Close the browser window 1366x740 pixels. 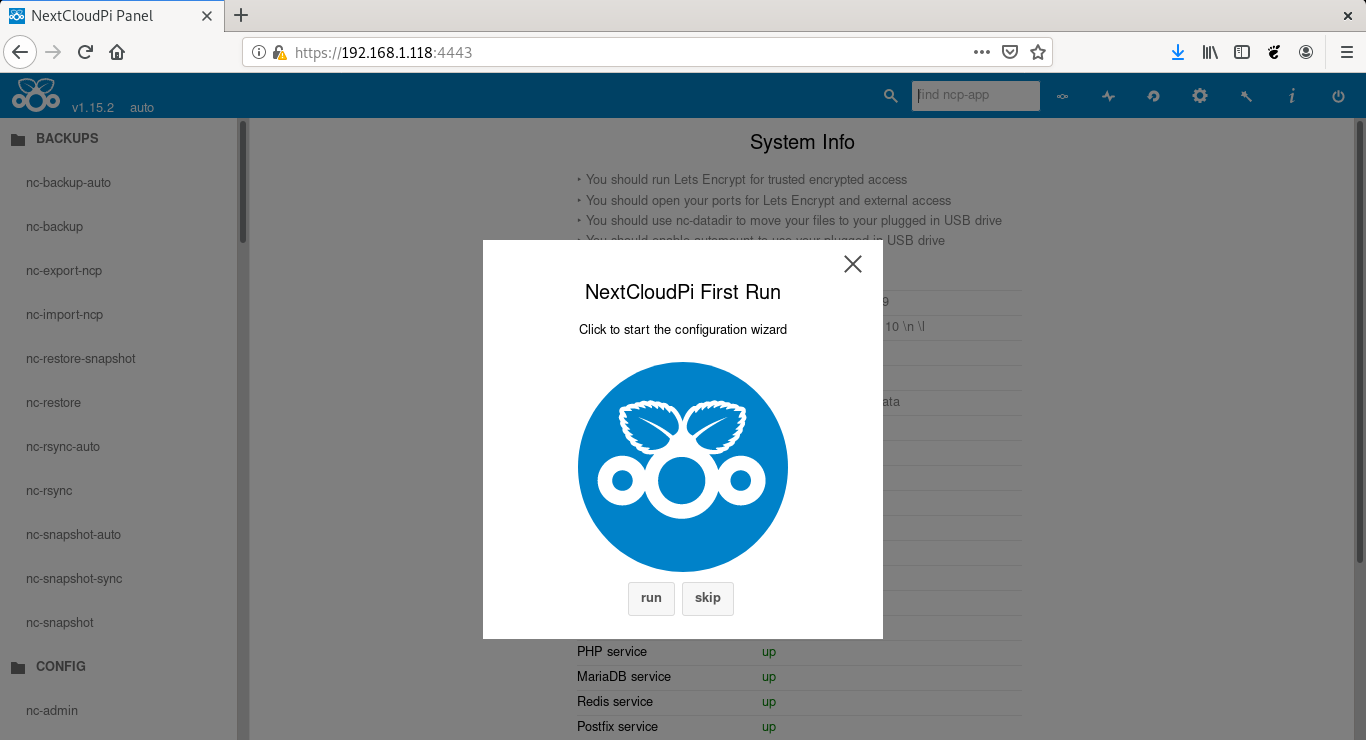[x=1349, y=15]
